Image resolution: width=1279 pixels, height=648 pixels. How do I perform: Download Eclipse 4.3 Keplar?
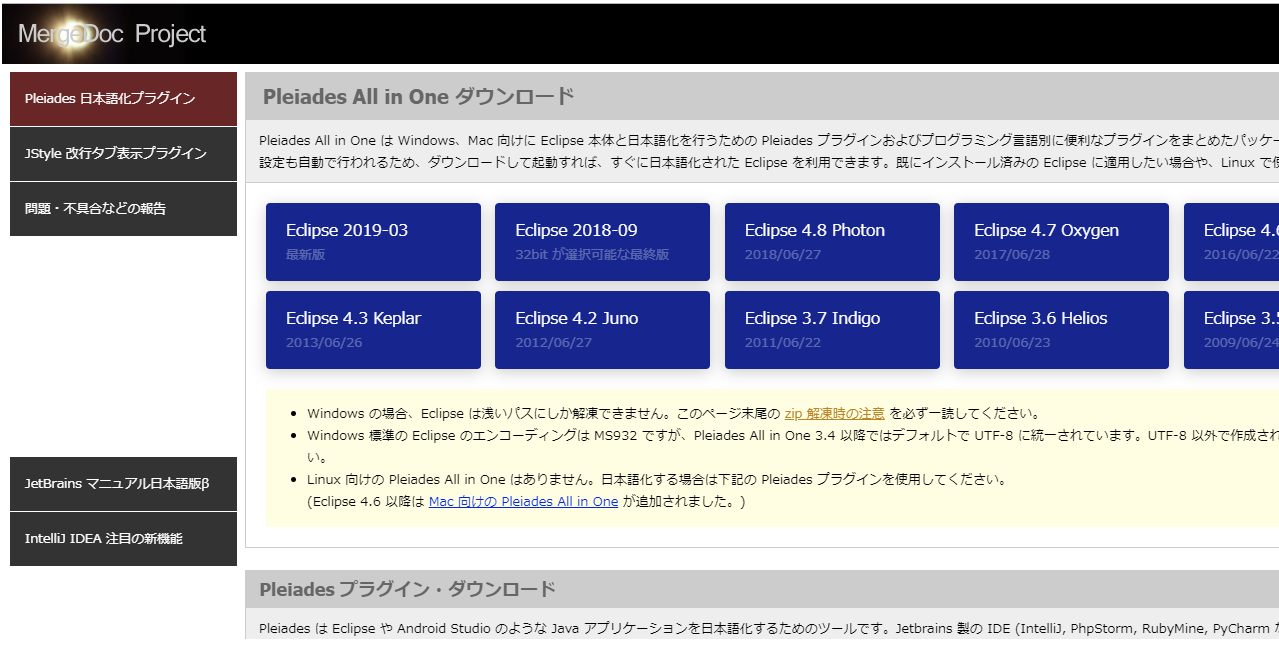tap(373, 330)
